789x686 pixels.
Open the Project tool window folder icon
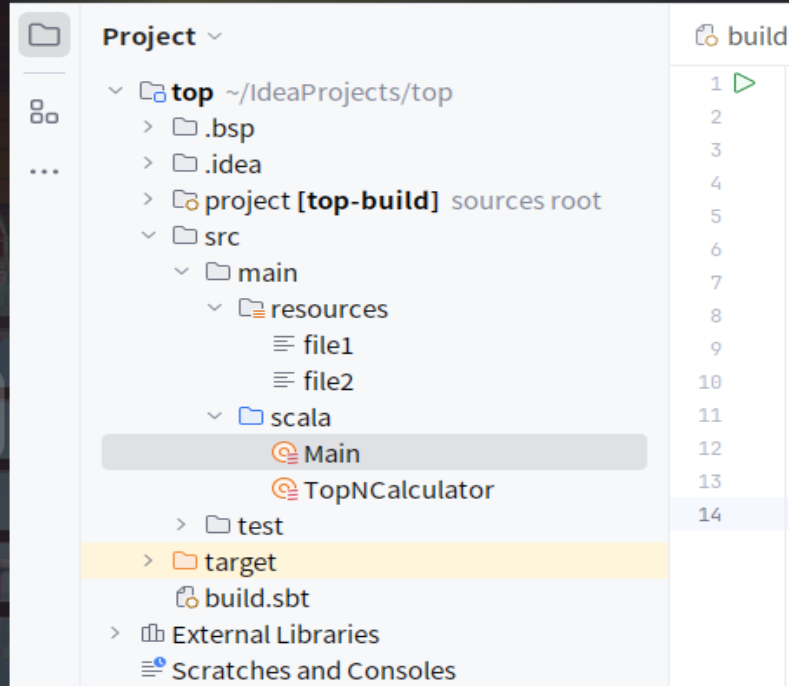coord(44,35)
